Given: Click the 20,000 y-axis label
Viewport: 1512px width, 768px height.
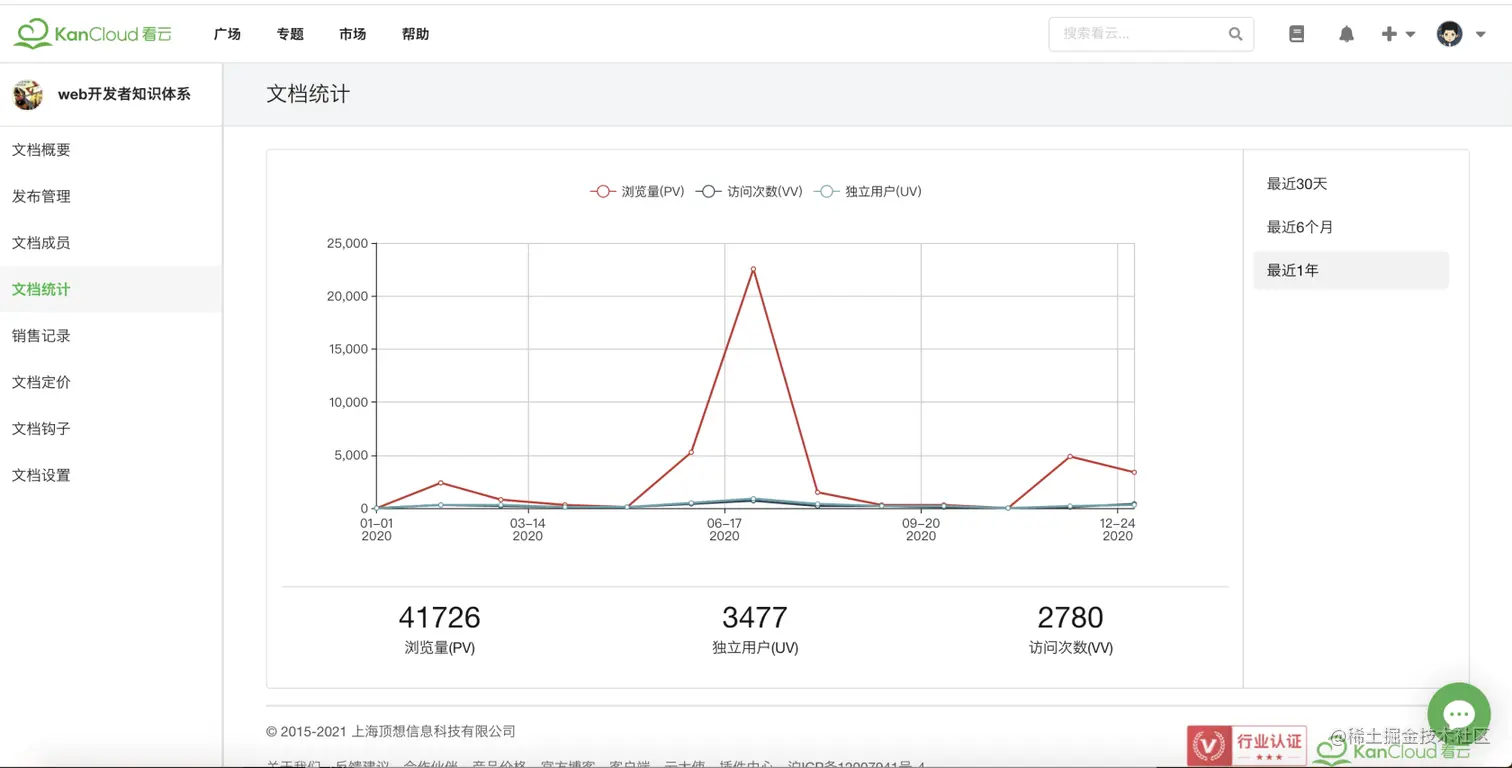Looking at the screenshot, I should (x=347, y=296).
